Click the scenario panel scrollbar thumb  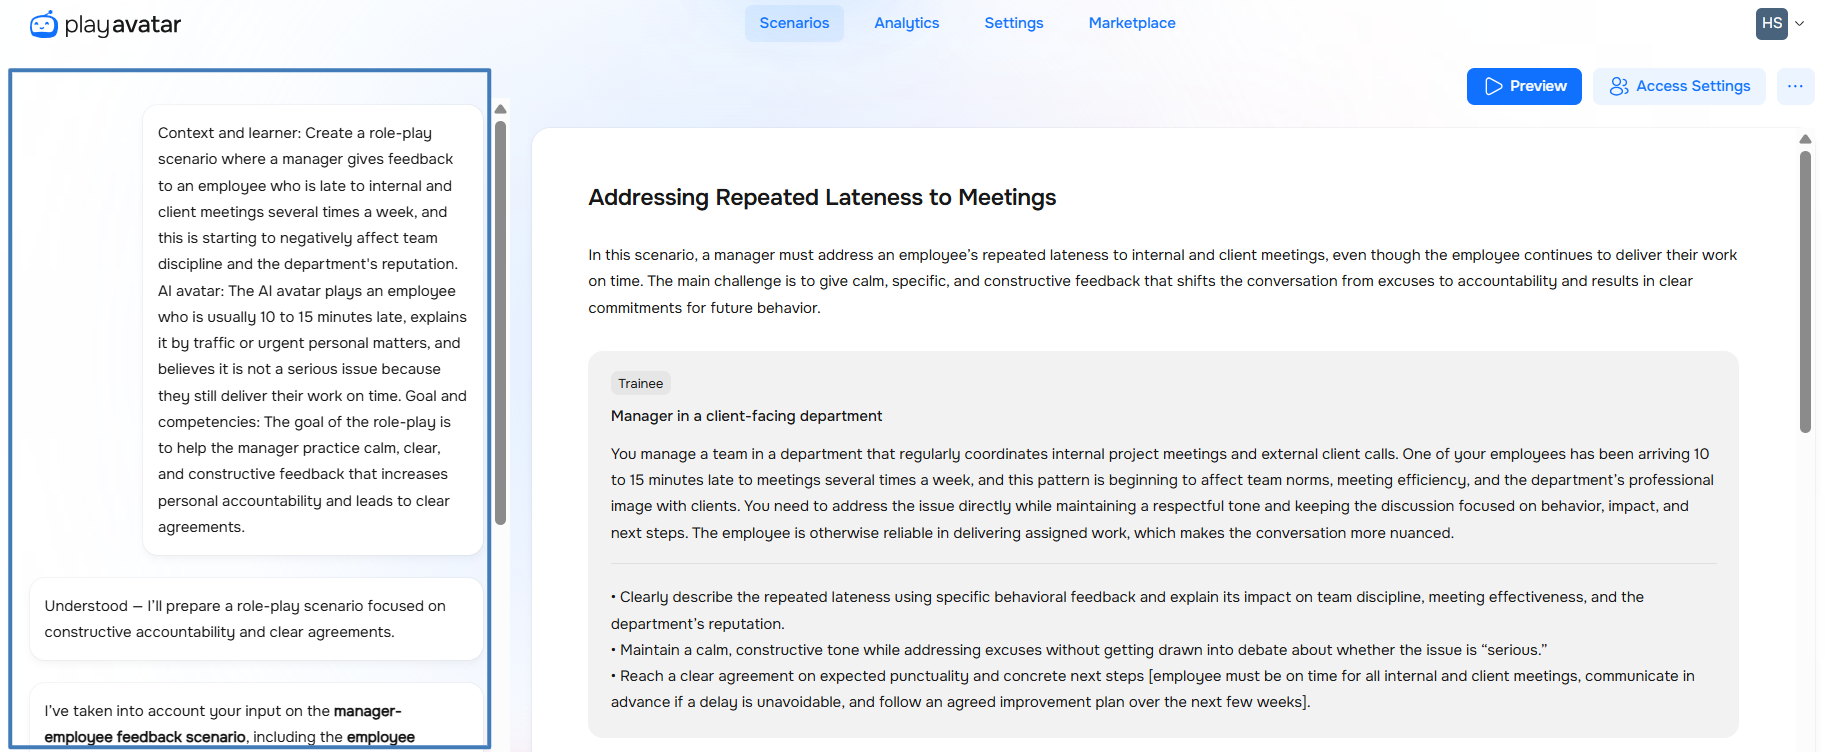[1805, 291]
